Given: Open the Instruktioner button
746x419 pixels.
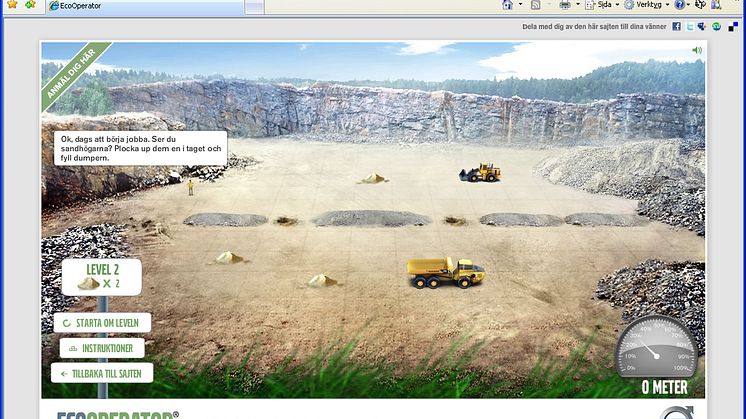Looking at the screenshot, I should tap(102, 348).
